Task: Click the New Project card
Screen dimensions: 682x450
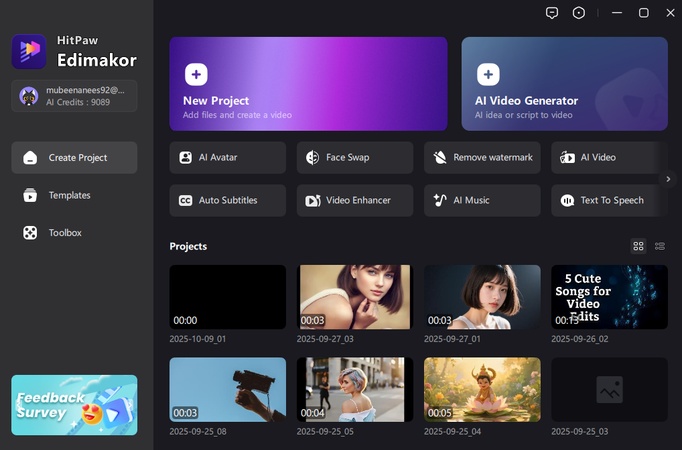Action: point(308,84)
